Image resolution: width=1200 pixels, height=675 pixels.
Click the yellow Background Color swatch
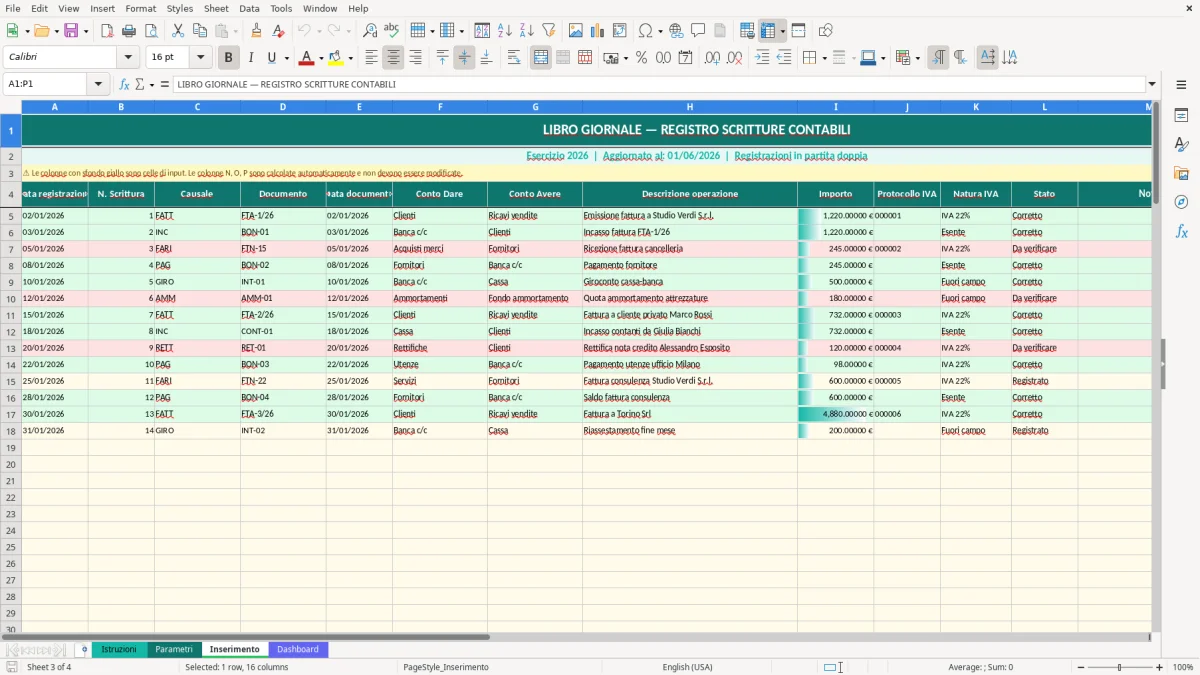click(x=336, y=58)
